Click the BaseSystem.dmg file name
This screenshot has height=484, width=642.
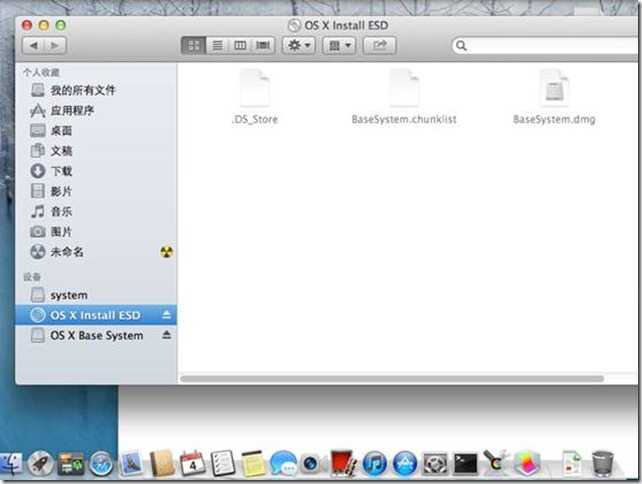pyautogui.click(x=554, y=119)
